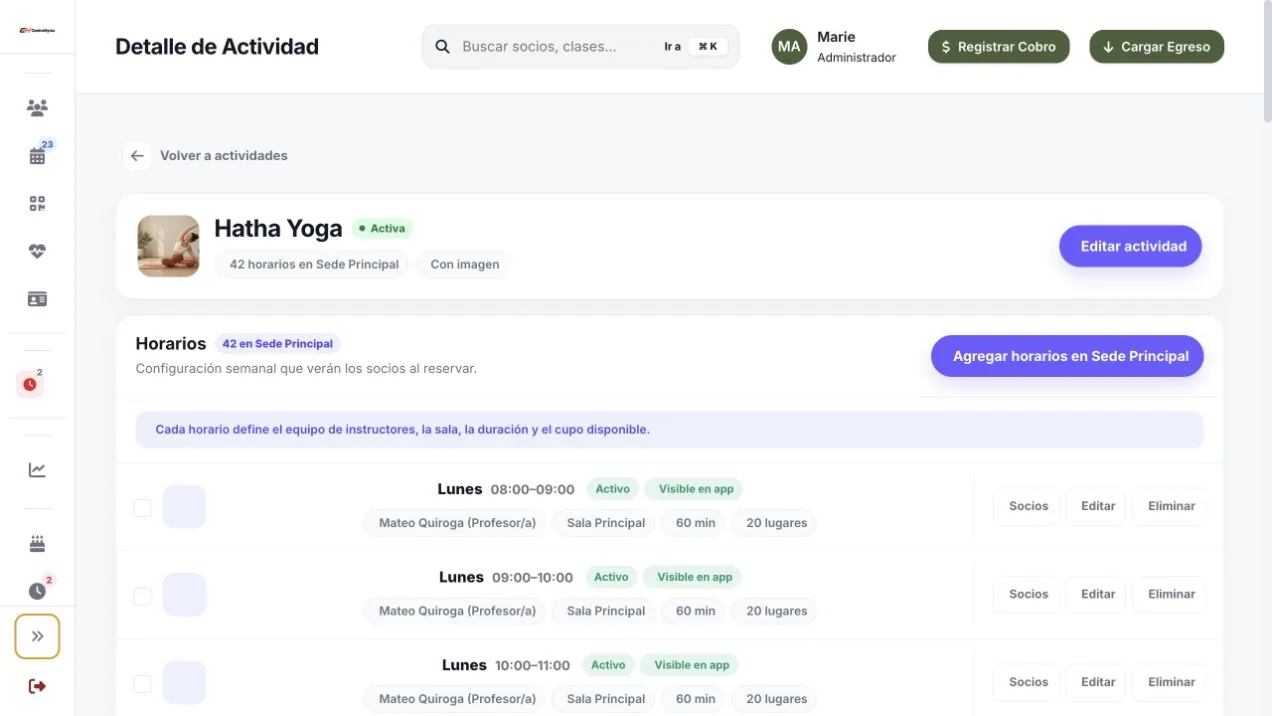Open the red clock alert icon

30,384
